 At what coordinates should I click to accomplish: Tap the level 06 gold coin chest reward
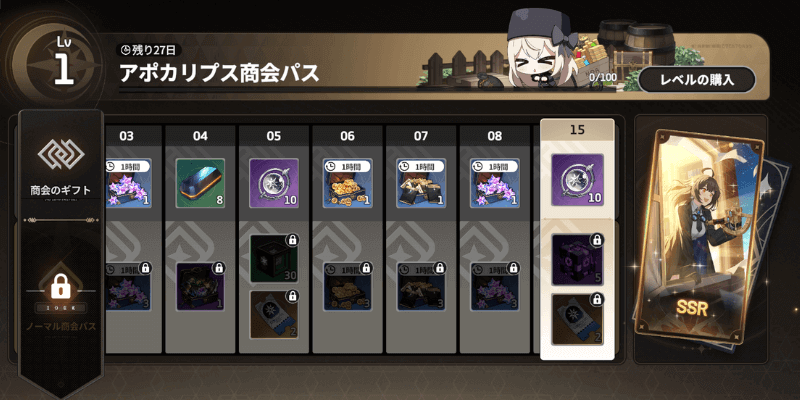click(x=347, y=183)
